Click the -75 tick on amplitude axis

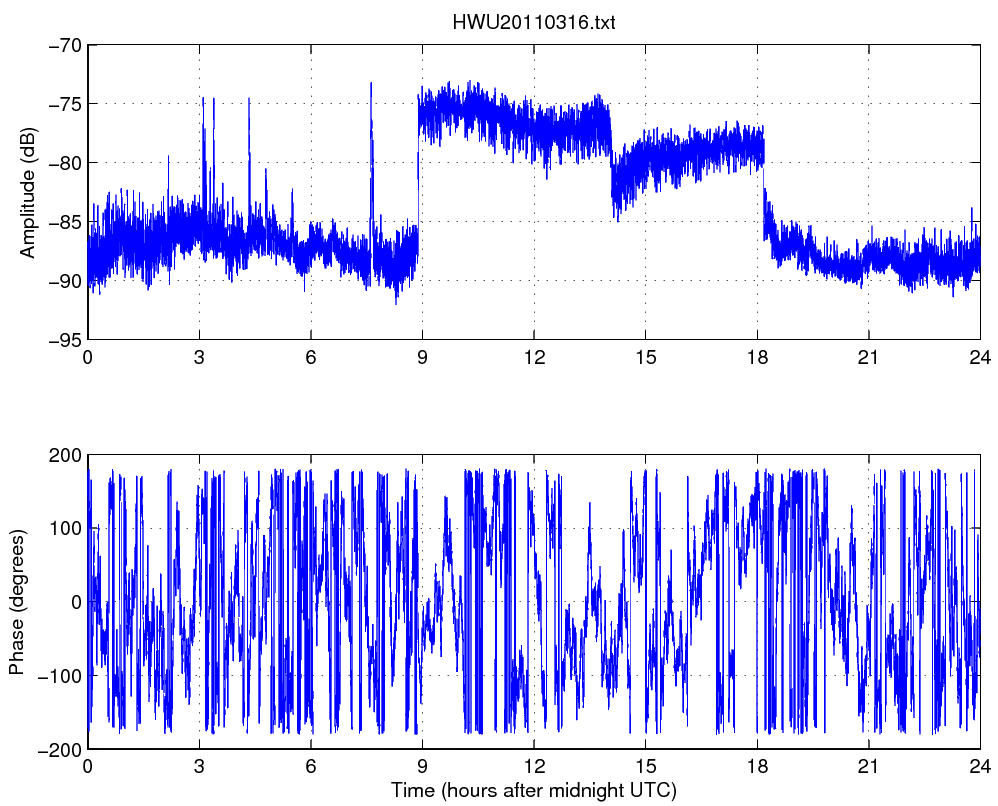(64, 104)
